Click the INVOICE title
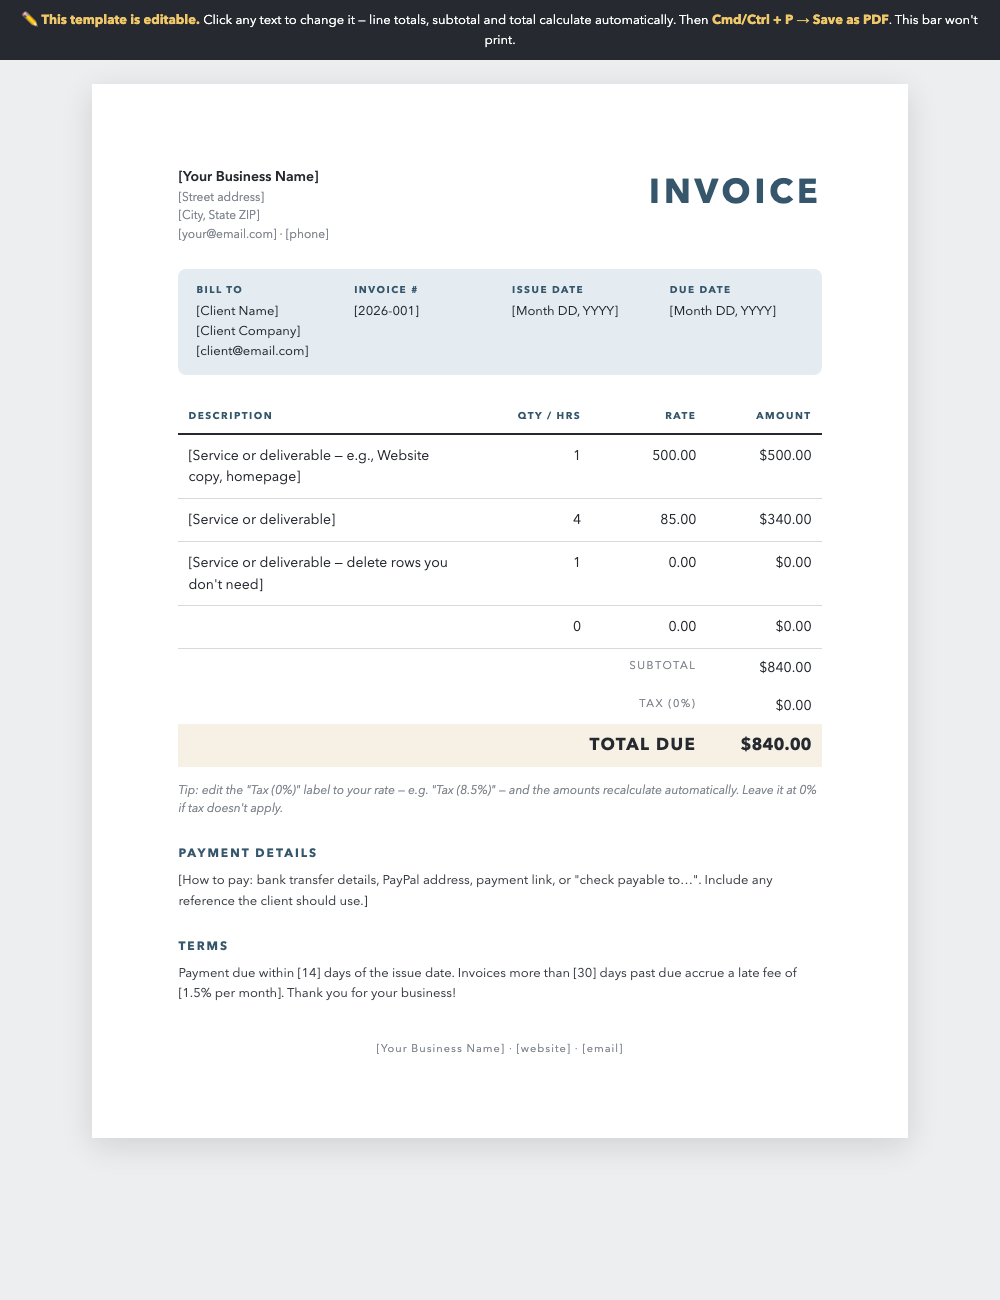This screenshot has height=1300, width=1000. [x=734, y=191]
